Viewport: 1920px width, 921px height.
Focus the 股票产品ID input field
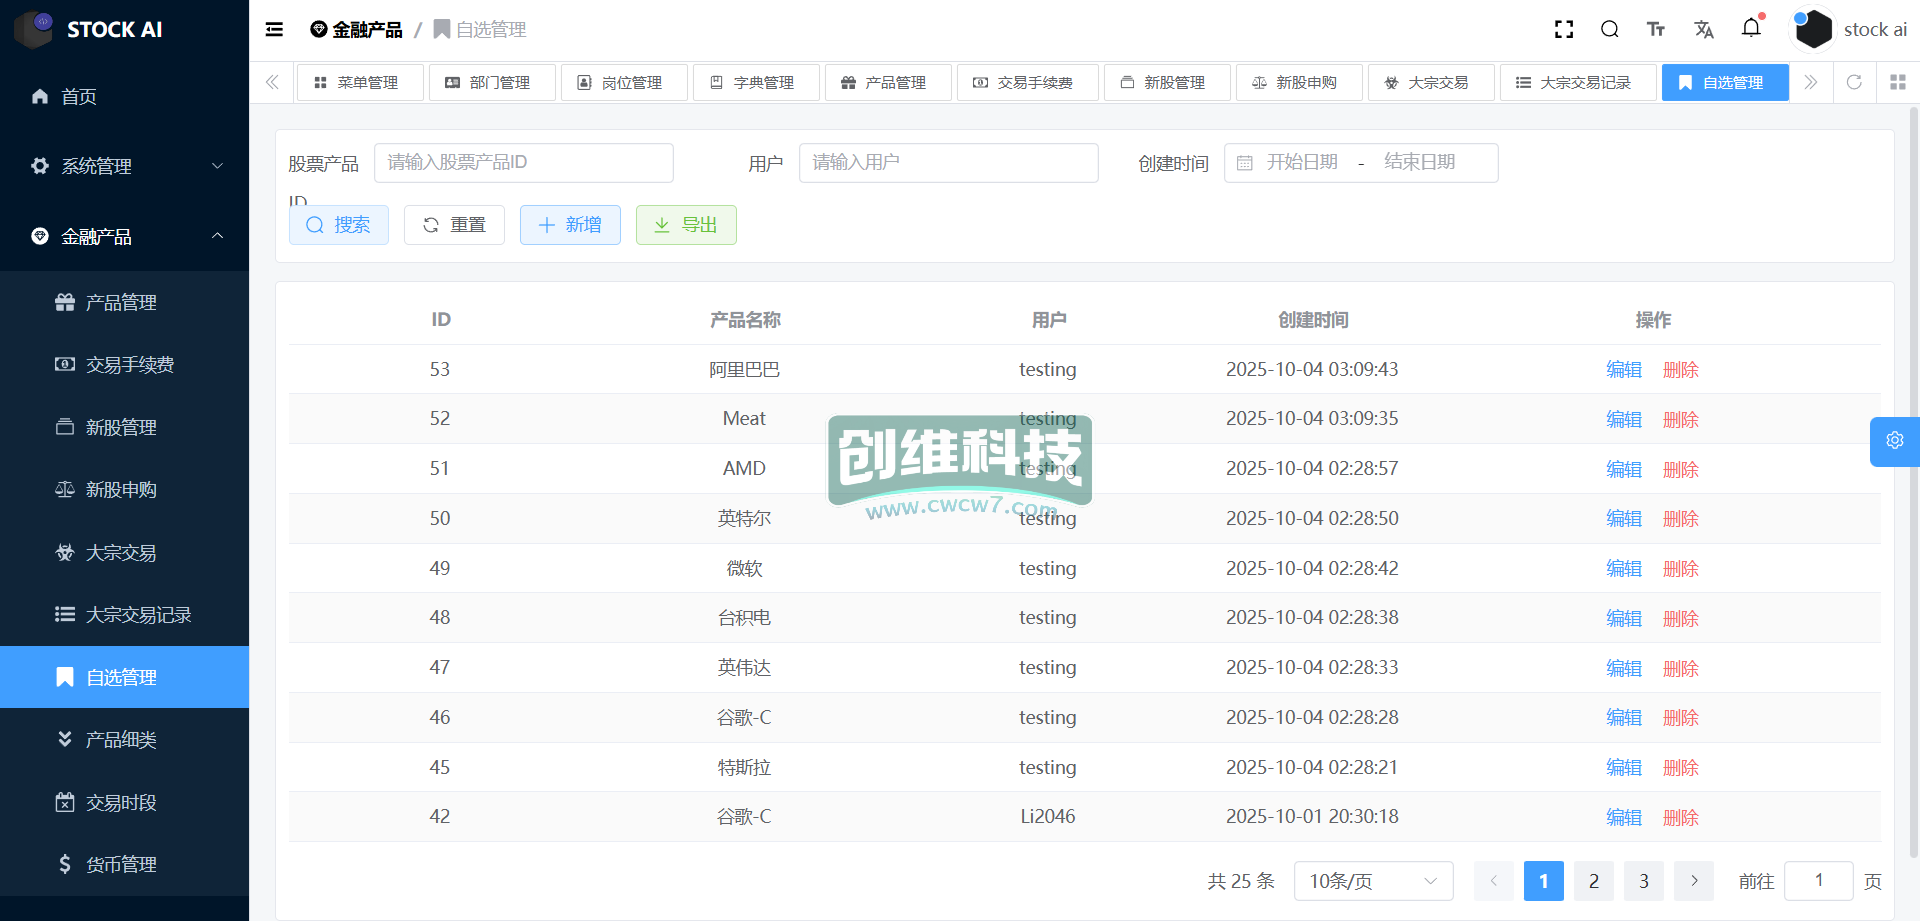point(523,163)
